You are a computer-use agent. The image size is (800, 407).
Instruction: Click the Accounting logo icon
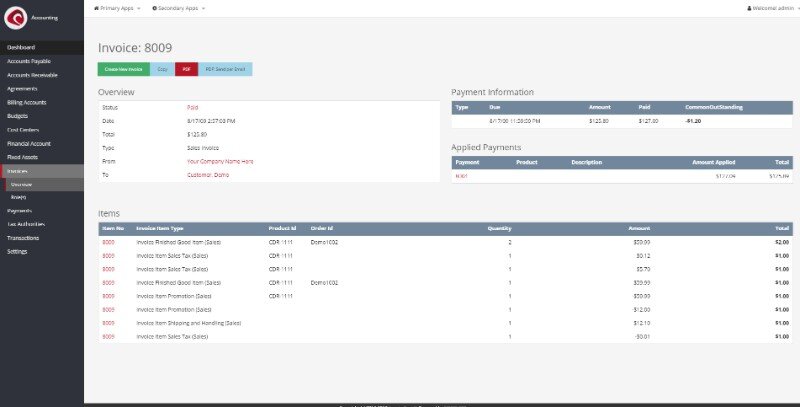(x=15, y=16)
